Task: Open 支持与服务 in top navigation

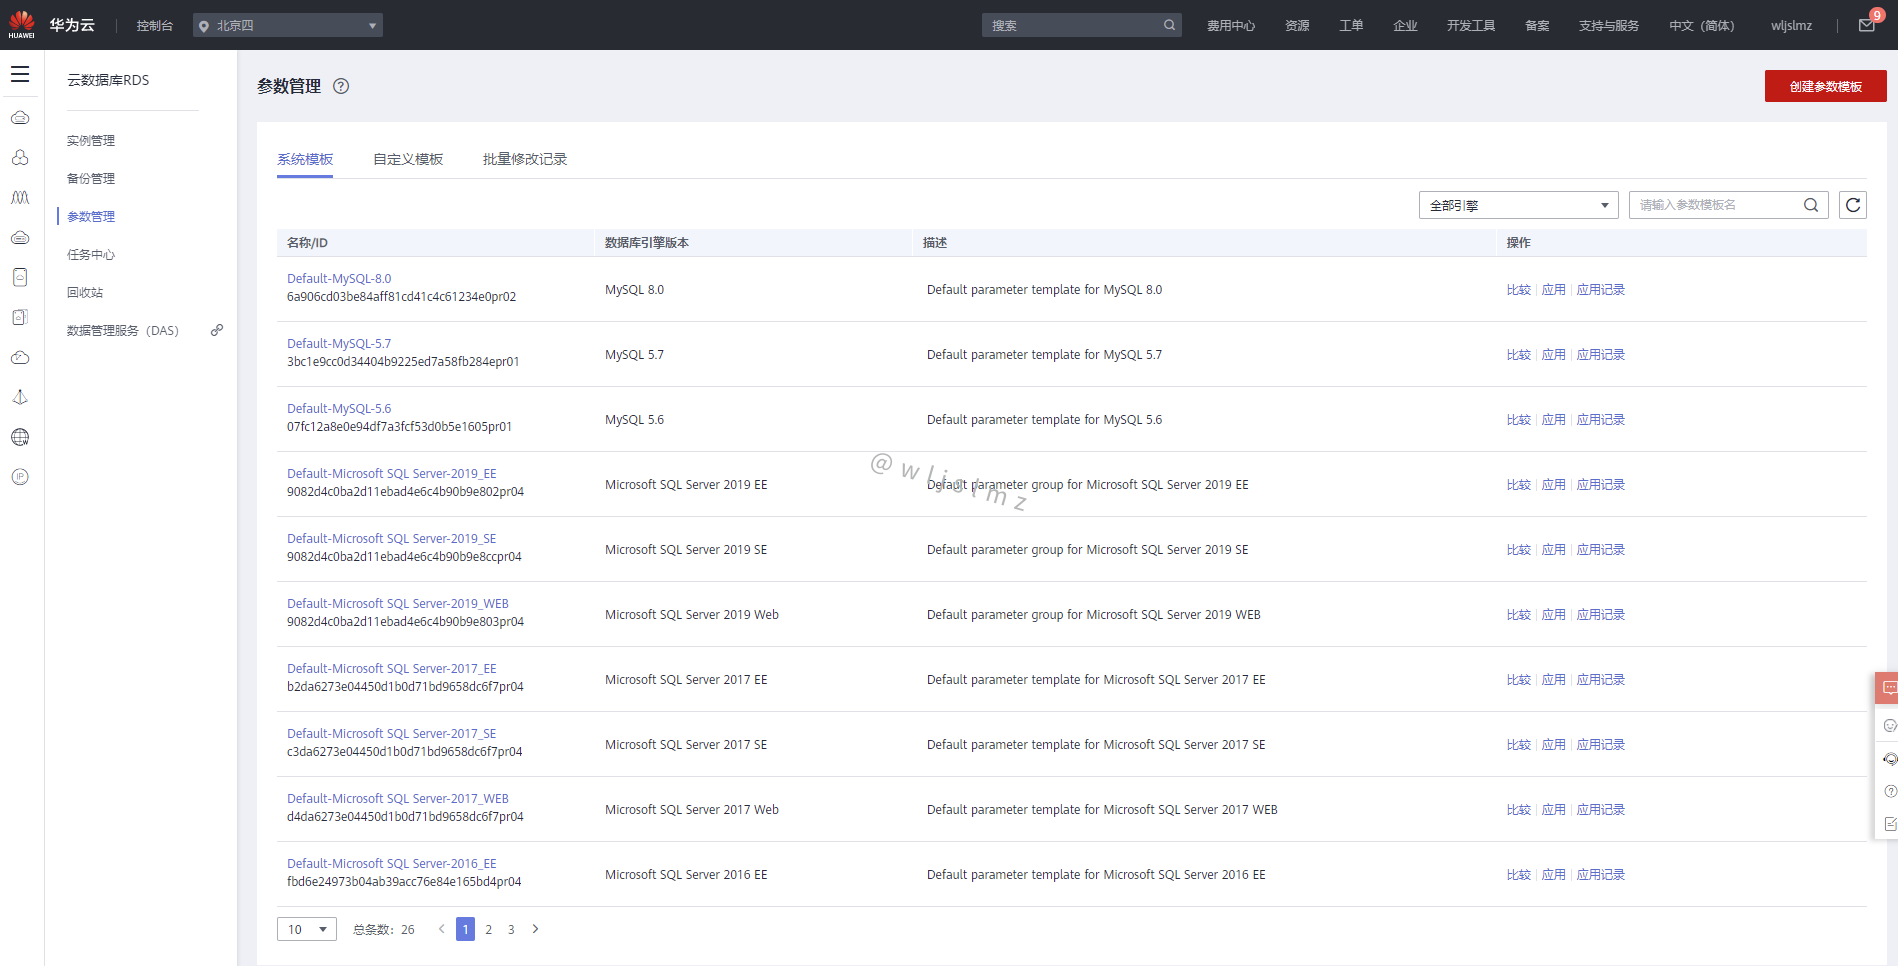Action: pos(1608,25)
